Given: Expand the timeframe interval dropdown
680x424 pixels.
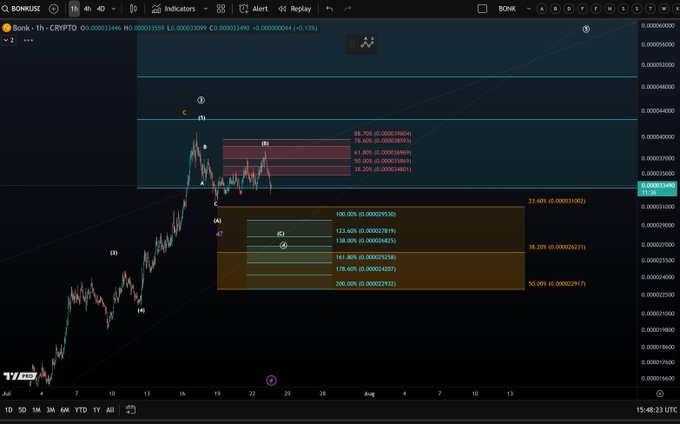Looking at the screenshot, I should click(114, 9).
